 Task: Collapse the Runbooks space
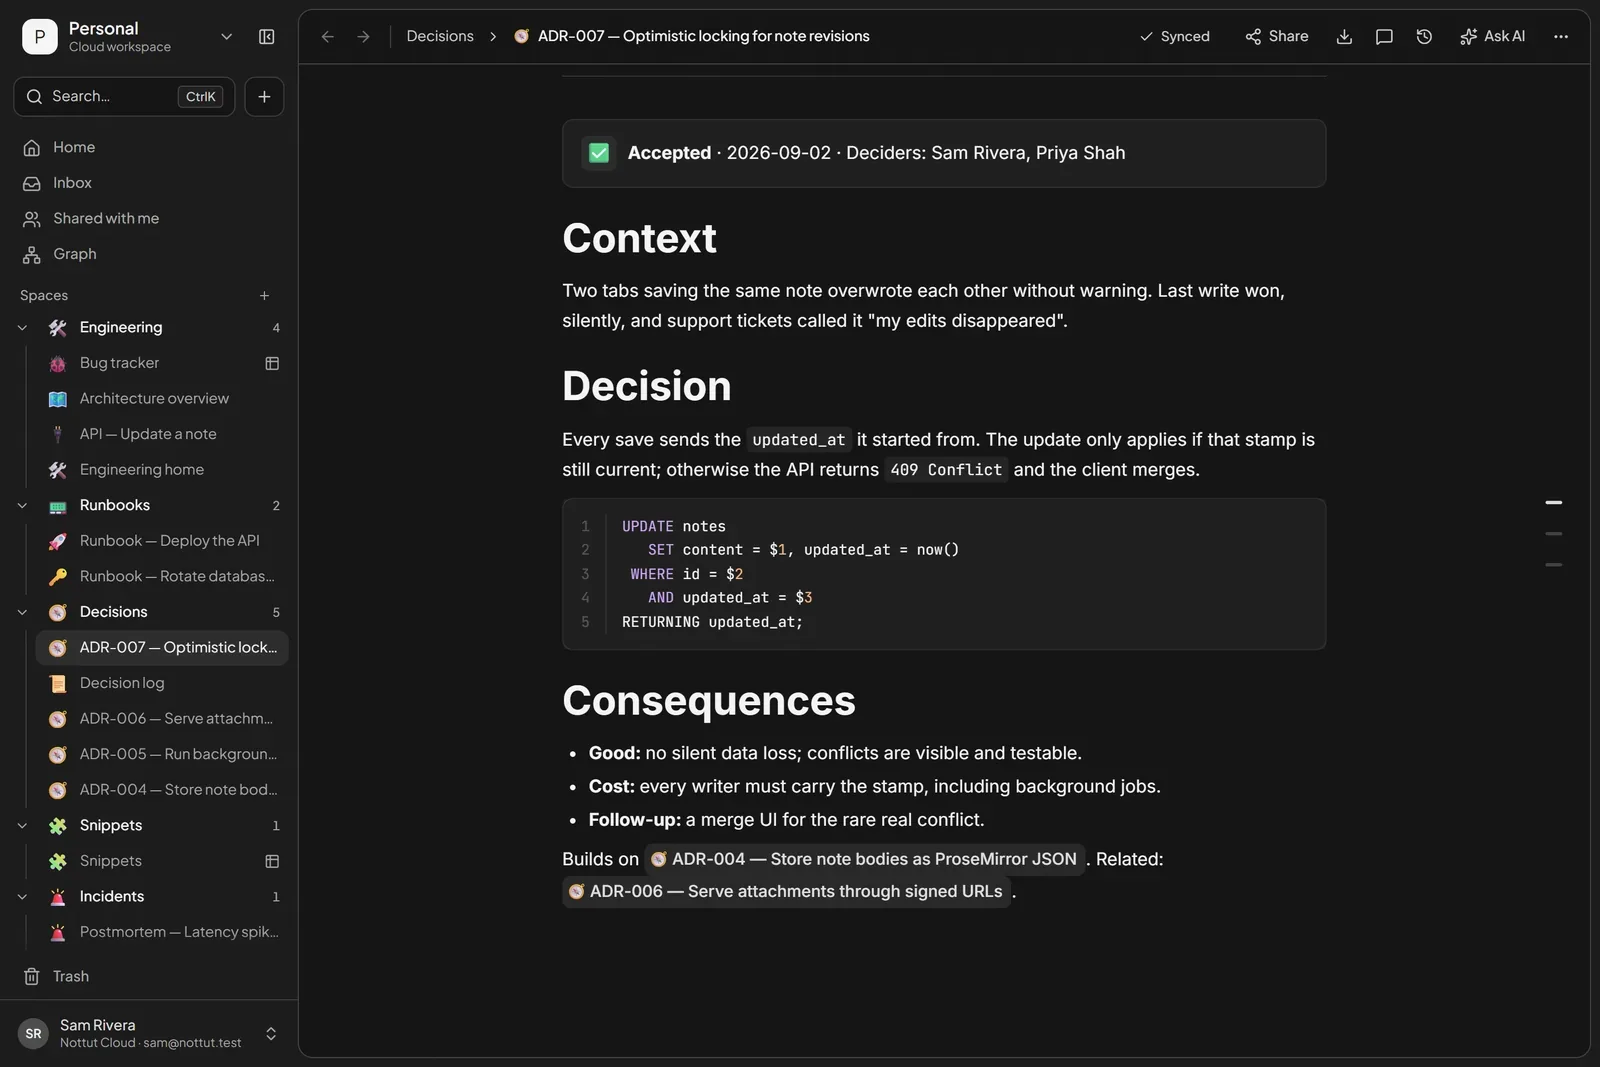click(22, 506)
